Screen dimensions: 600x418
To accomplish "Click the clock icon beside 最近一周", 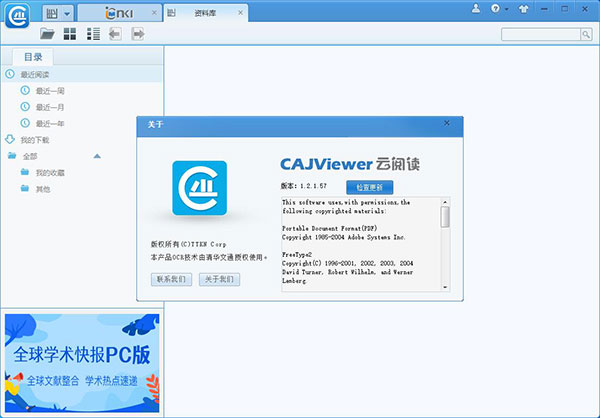I will pos(25,90).
